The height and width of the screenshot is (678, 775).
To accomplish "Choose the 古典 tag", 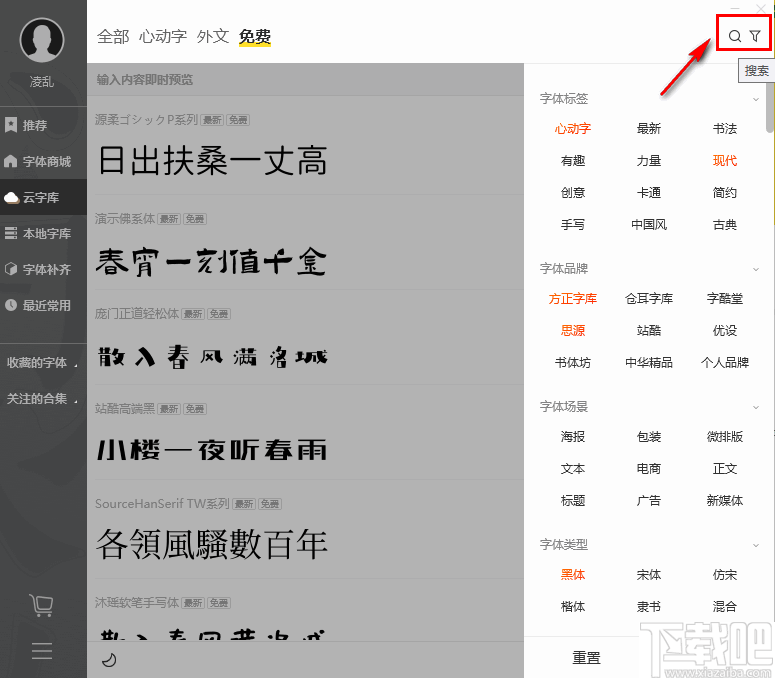I will click(x=725, y=225).
